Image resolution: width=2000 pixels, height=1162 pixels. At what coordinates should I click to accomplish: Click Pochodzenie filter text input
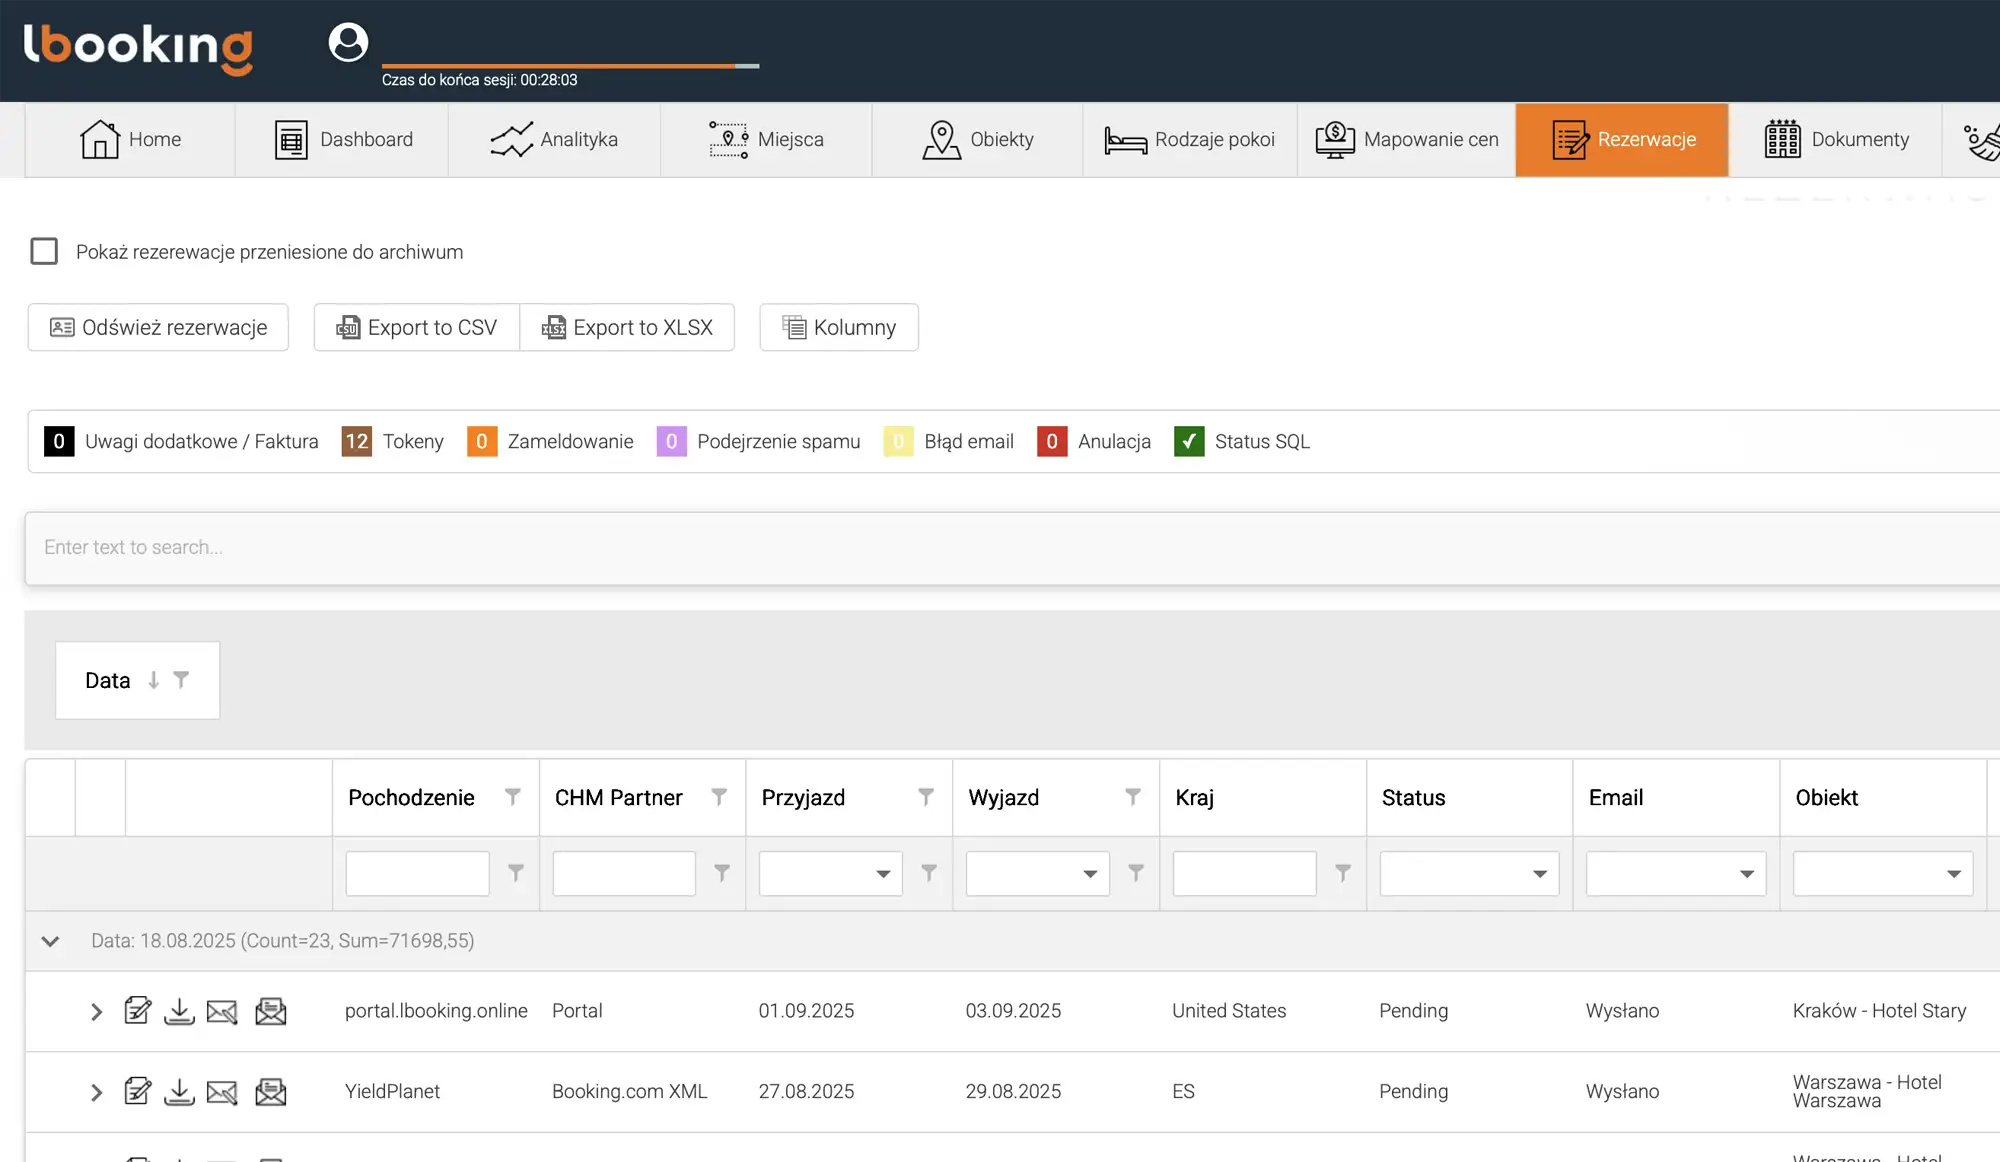[417, 873]
